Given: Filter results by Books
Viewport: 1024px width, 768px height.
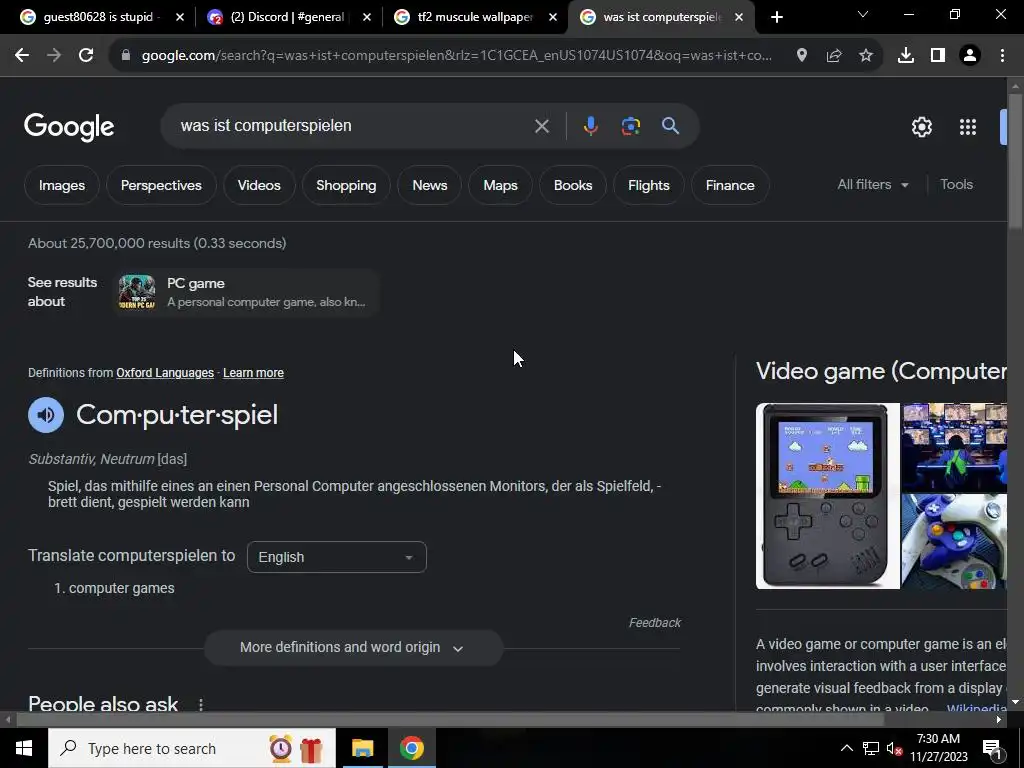Looking at the screenshot, I should 573,185.
